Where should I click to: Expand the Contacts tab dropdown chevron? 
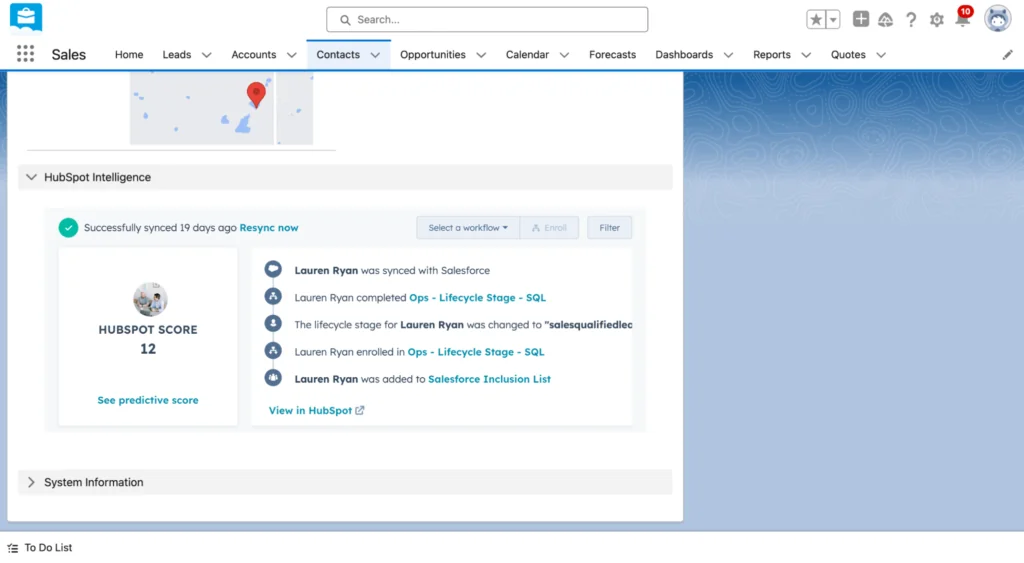pos(376,56)
